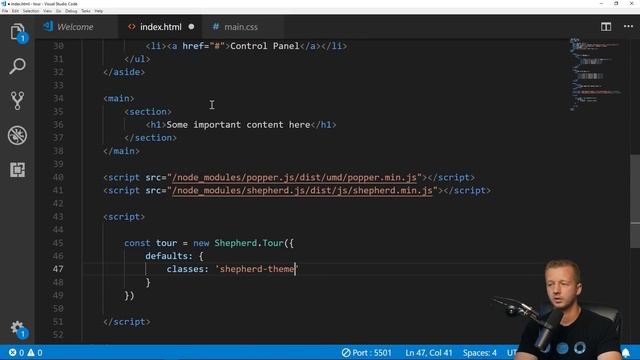Open the Selection menu
The image size is (640, 360).
coord(31,11)
